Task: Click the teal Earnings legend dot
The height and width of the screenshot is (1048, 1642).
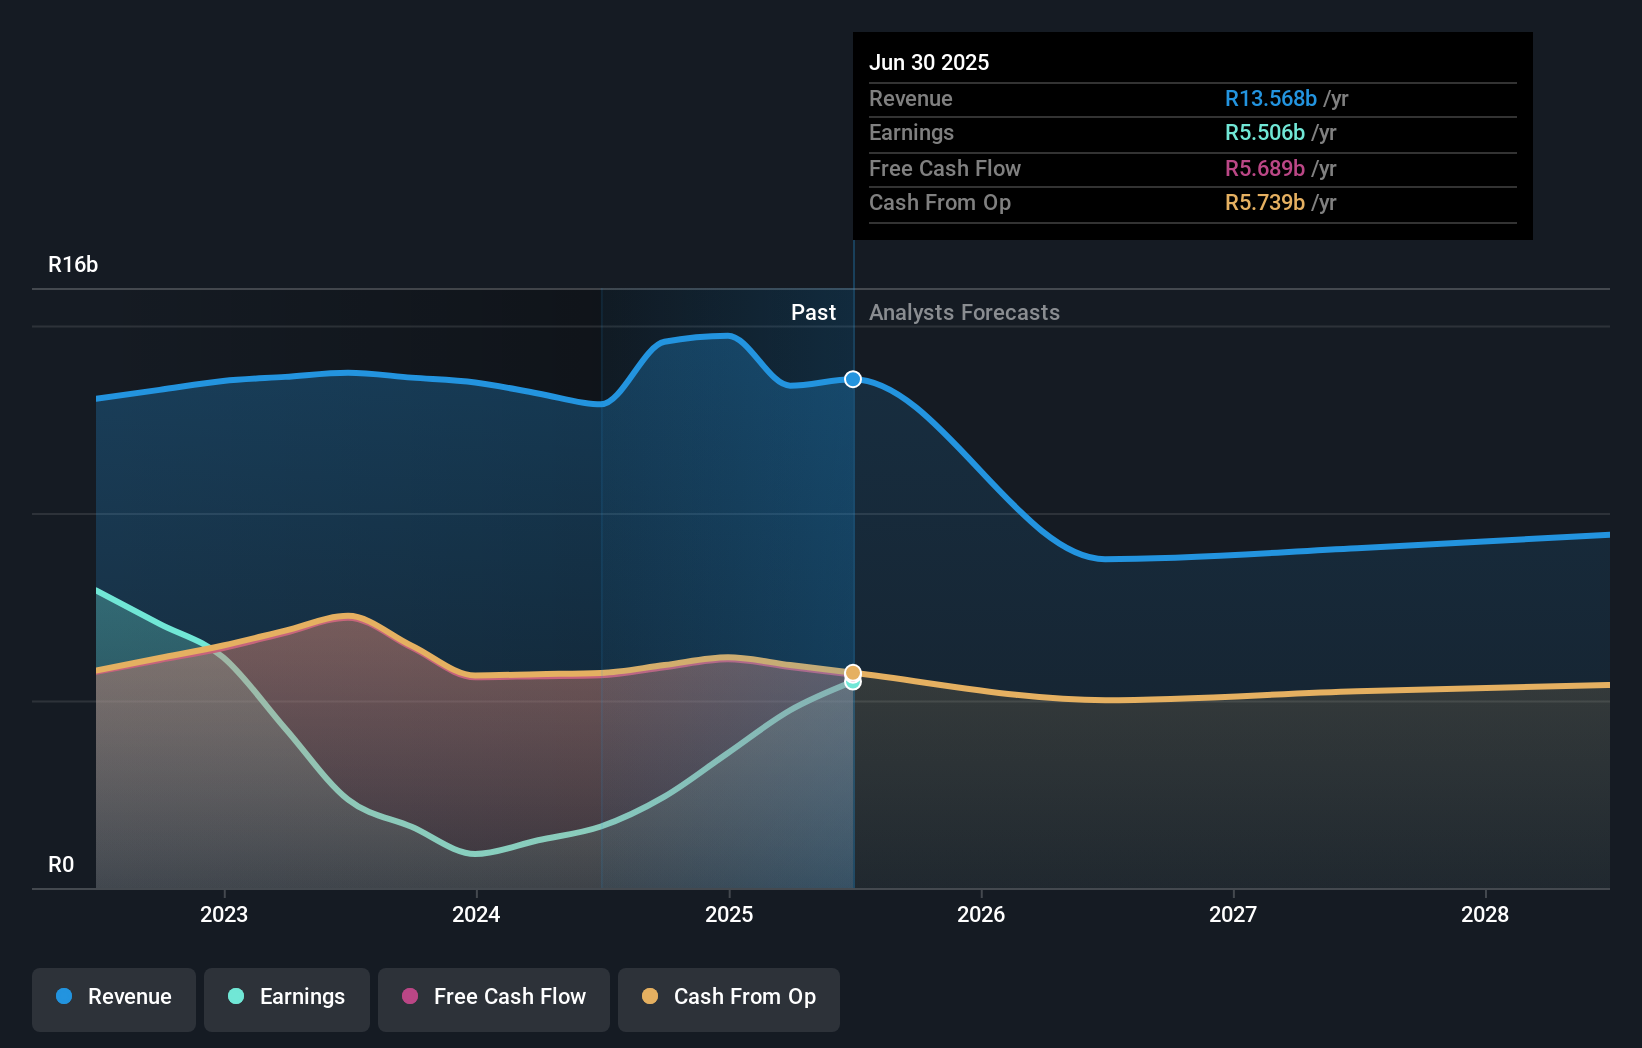Action: coord(235,997)
